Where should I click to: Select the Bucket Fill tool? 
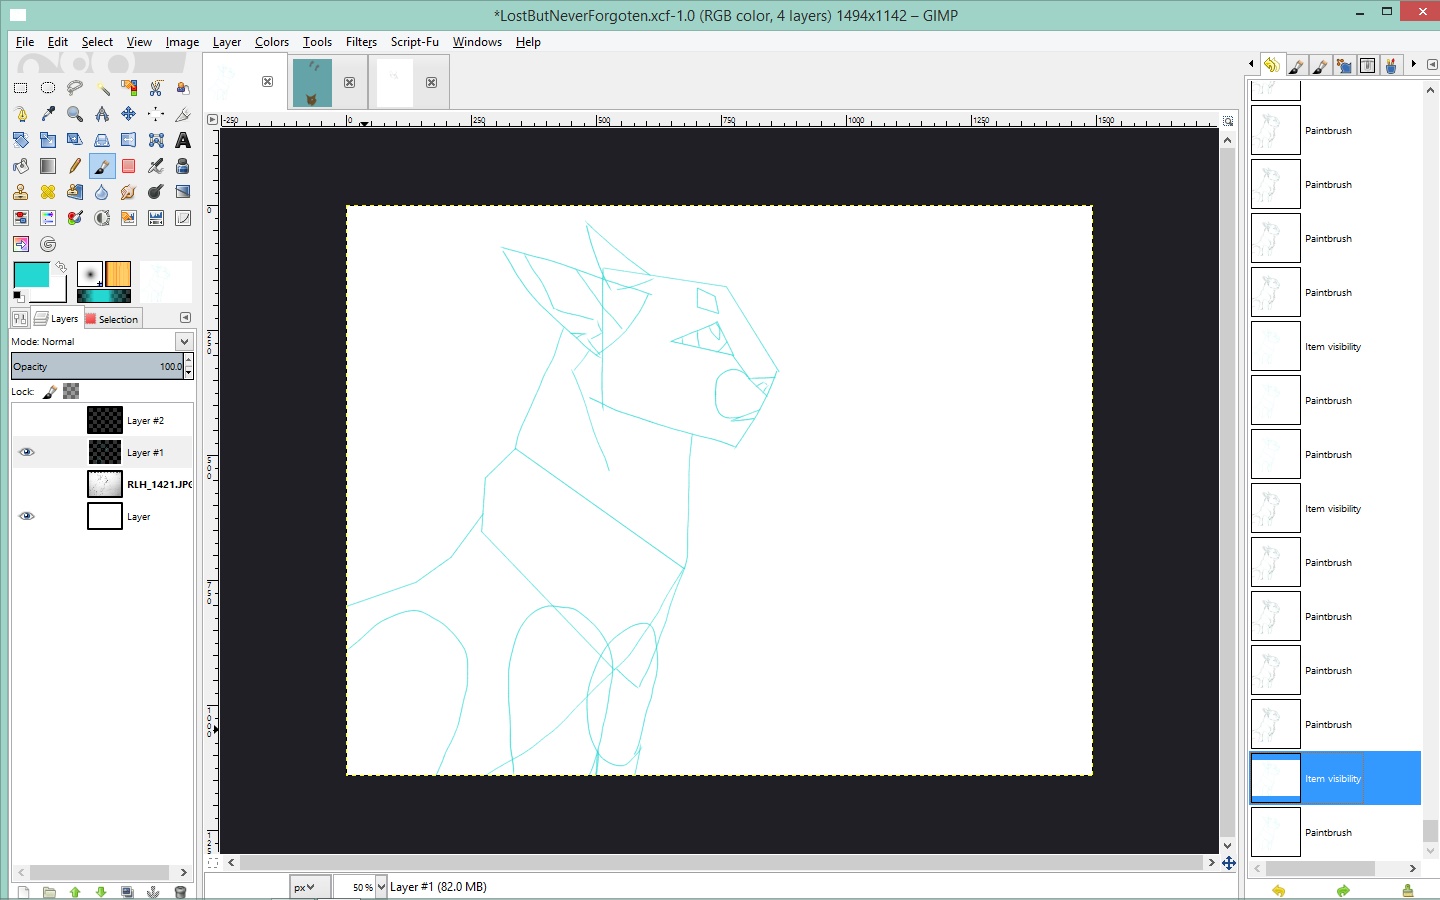pyautogui.click(x=21, y=166)
